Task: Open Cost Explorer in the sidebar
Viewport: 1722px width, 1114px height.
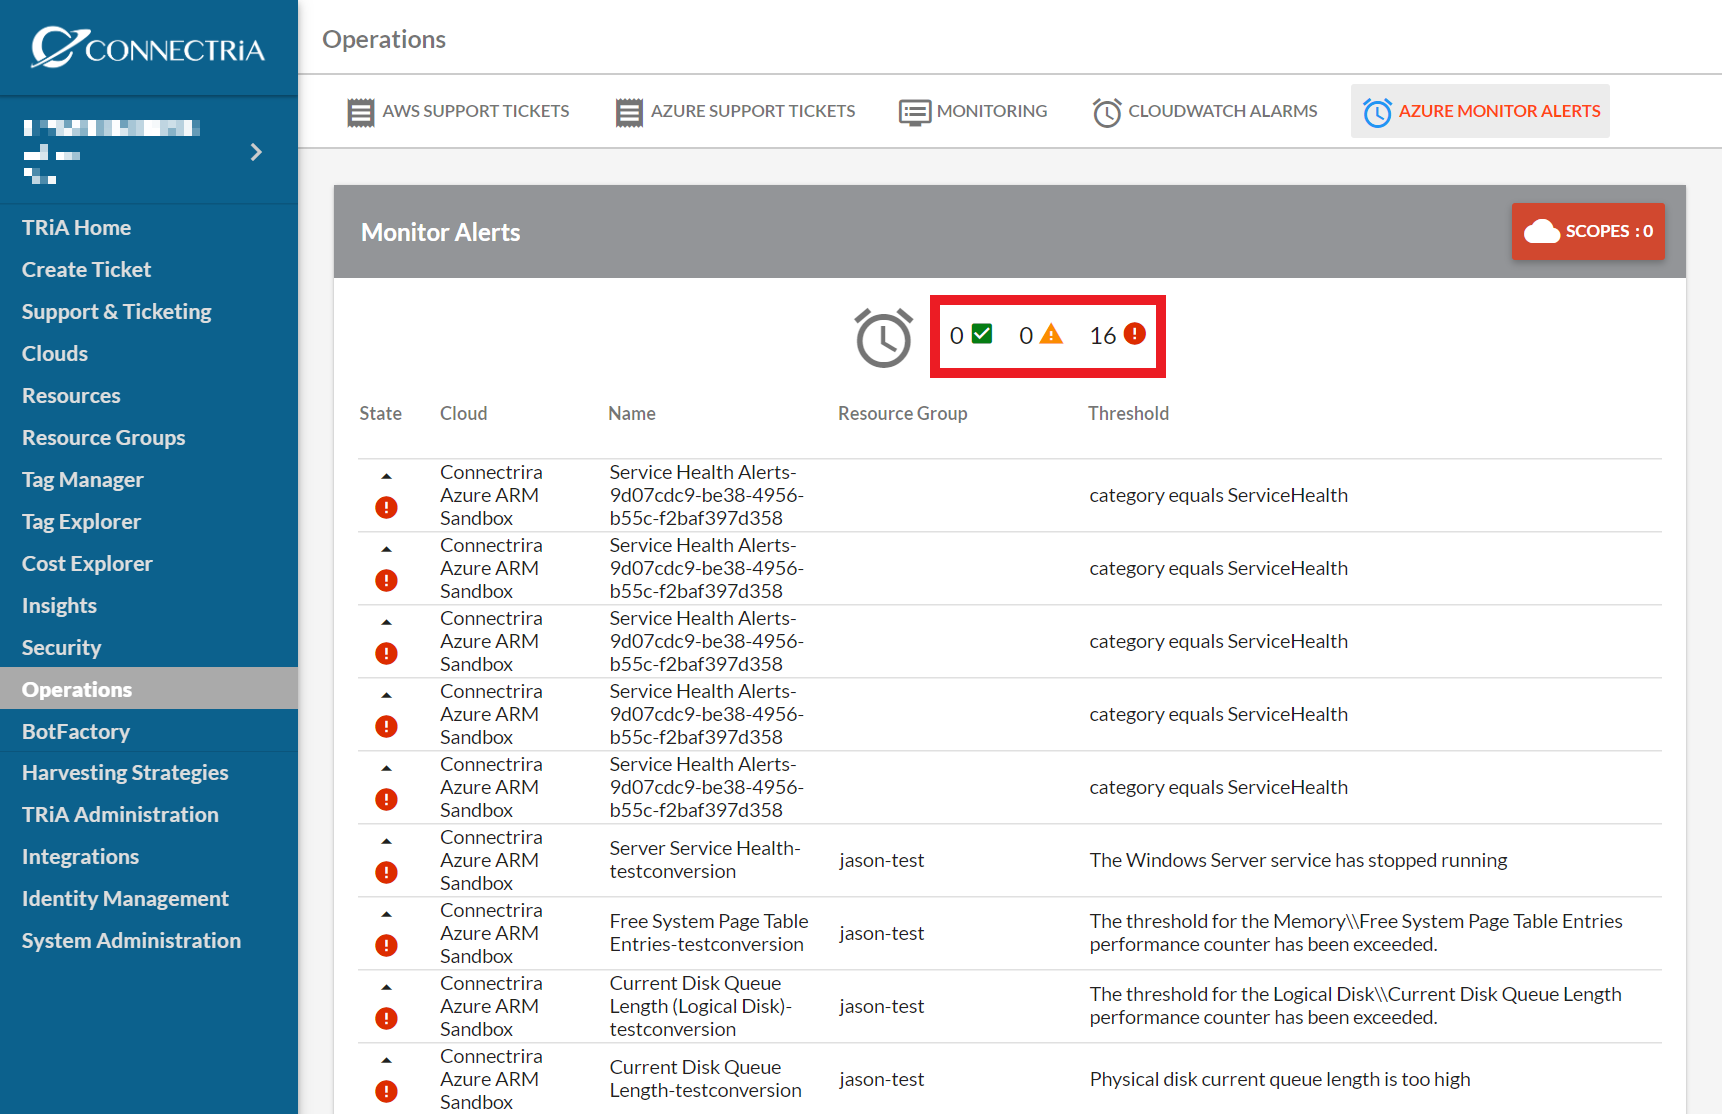Action: click(x=87, y=563)
